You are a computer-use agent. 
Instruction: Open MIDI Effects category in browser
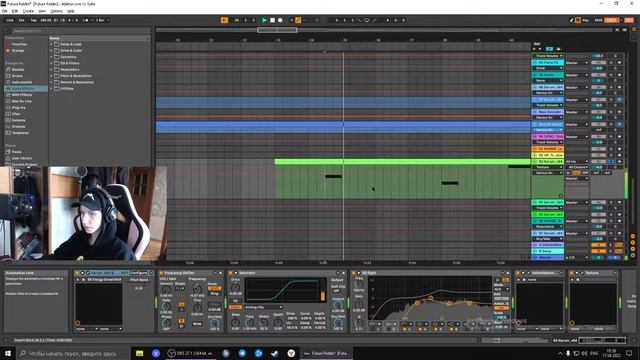click(x=22, y=95)
